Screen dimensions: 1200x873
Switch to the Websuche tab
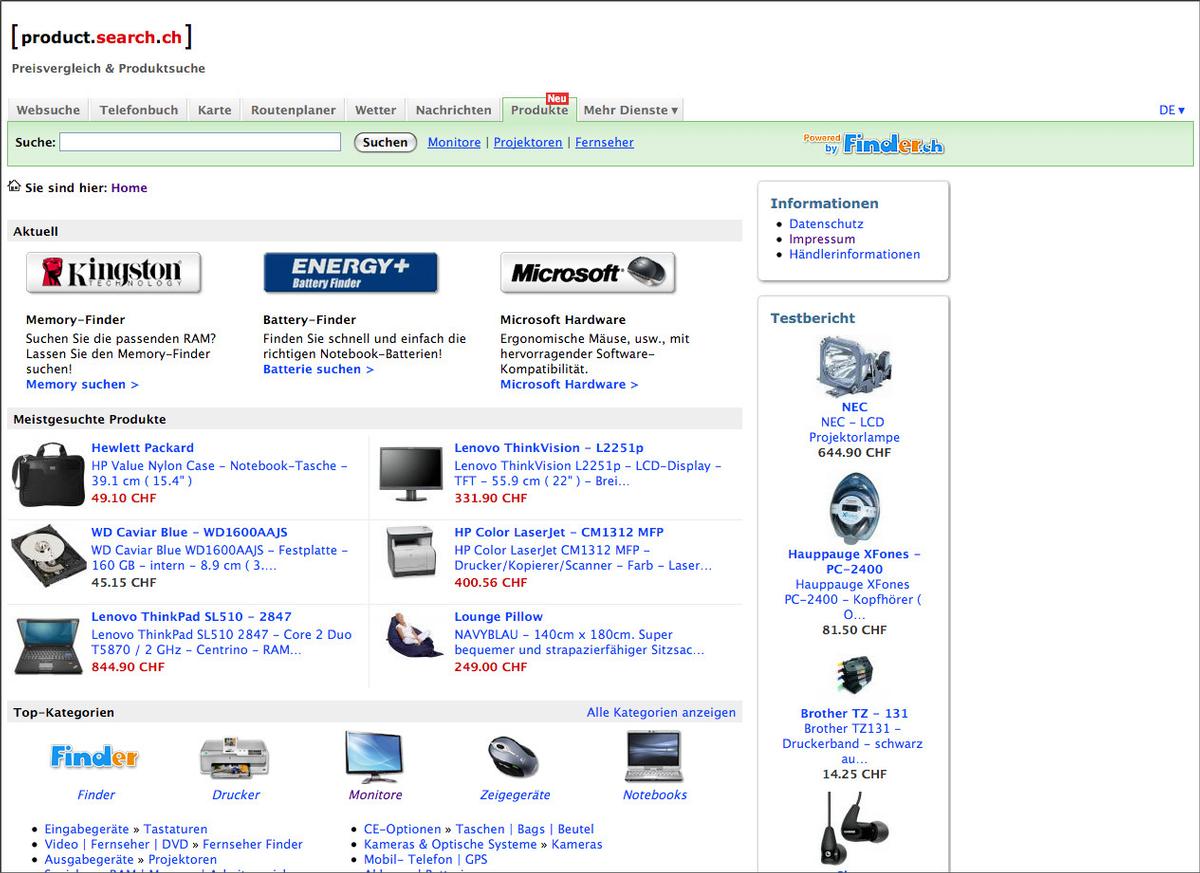point(48,110)
